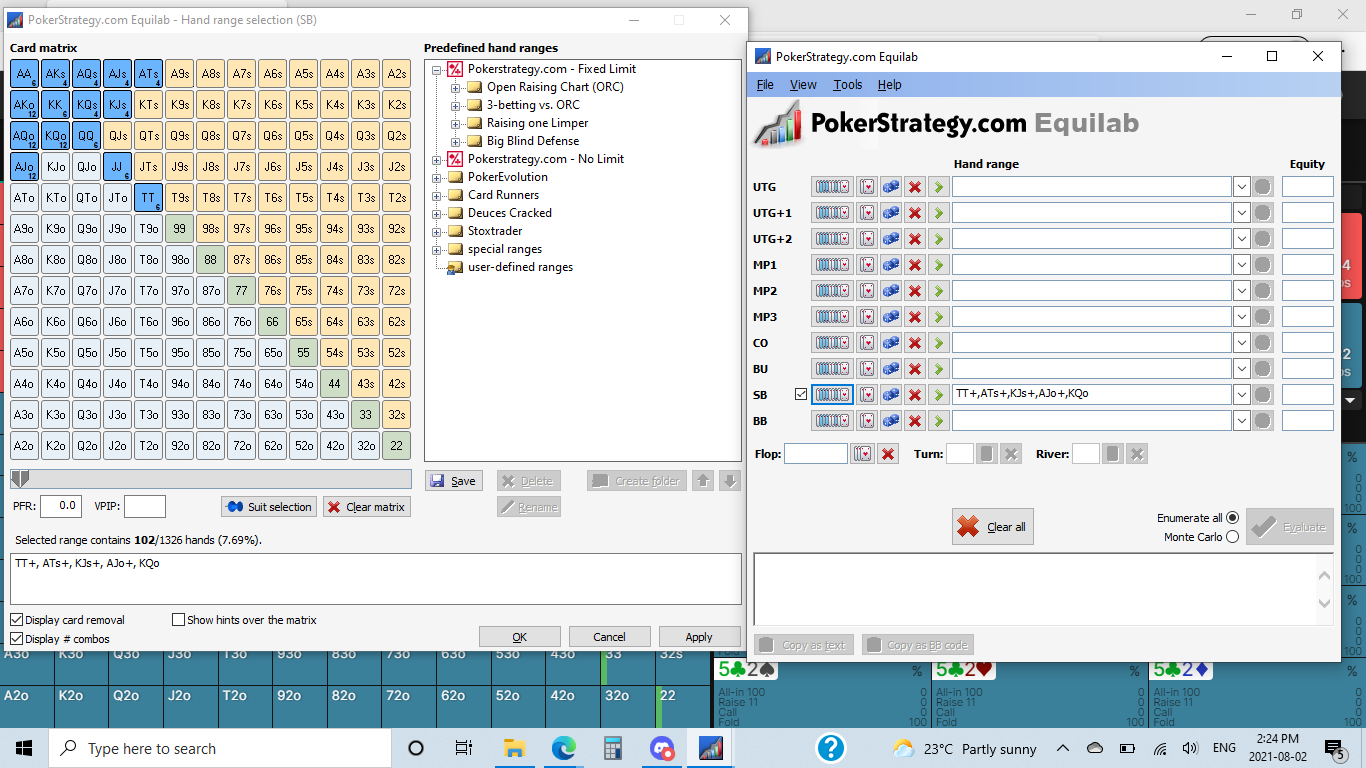Open hand range selector for SB row
Viewport: 1366px width, 768px height.
coord(832,395)
